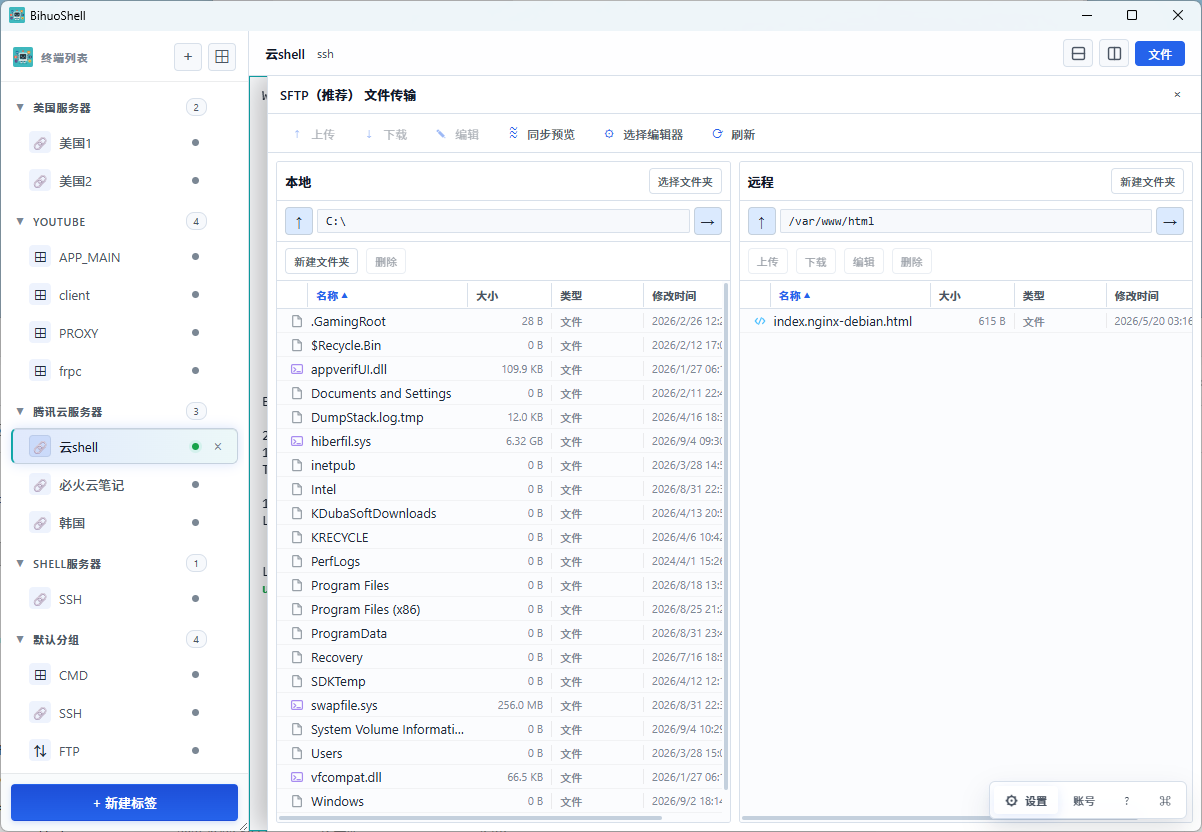Click the terminal icon beside PROXY
This screenshot has height=832, width=1202.
click(40, 333)
